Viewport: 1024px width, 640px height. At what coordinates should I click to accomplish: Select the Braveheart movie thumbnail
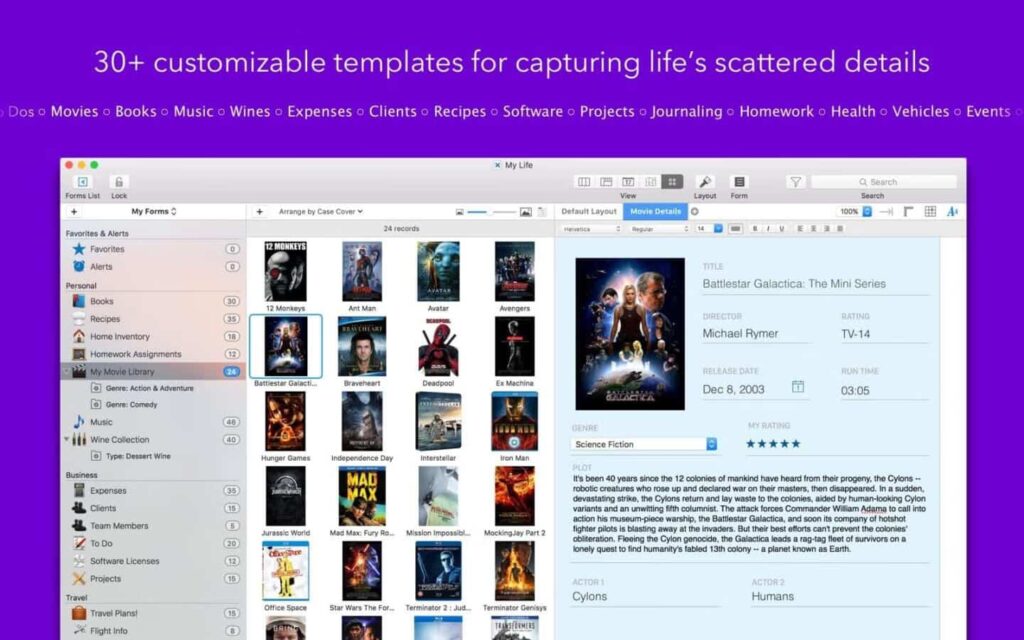(362, 347)
